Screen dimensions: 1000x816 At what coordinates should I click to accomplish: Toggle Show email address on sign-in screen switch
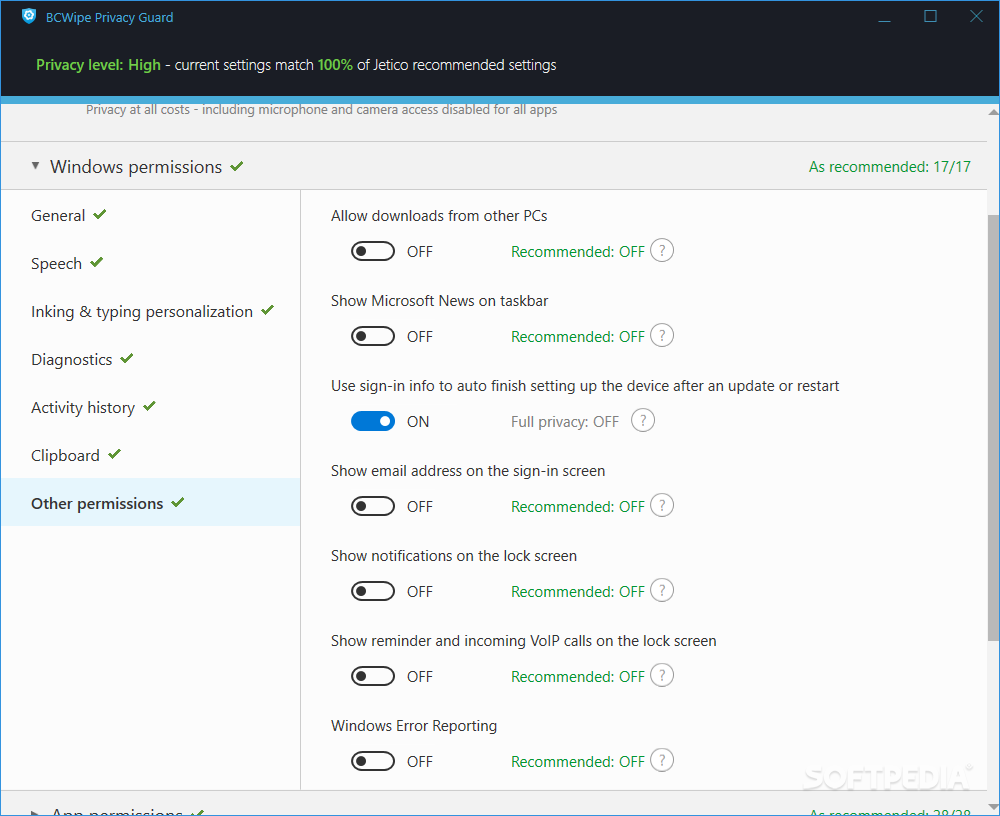[x=373, y=506]
